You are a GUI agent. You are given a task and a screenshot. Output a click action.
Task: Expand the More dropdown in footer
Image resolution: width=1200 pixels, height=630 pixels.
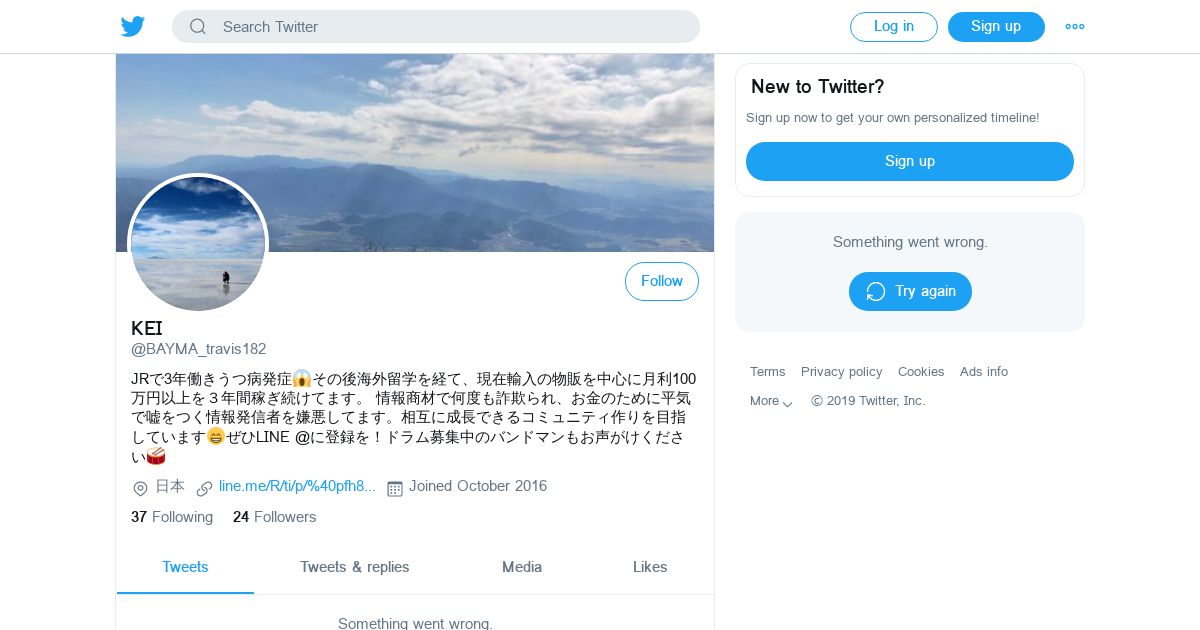click(x=771, y=401)
